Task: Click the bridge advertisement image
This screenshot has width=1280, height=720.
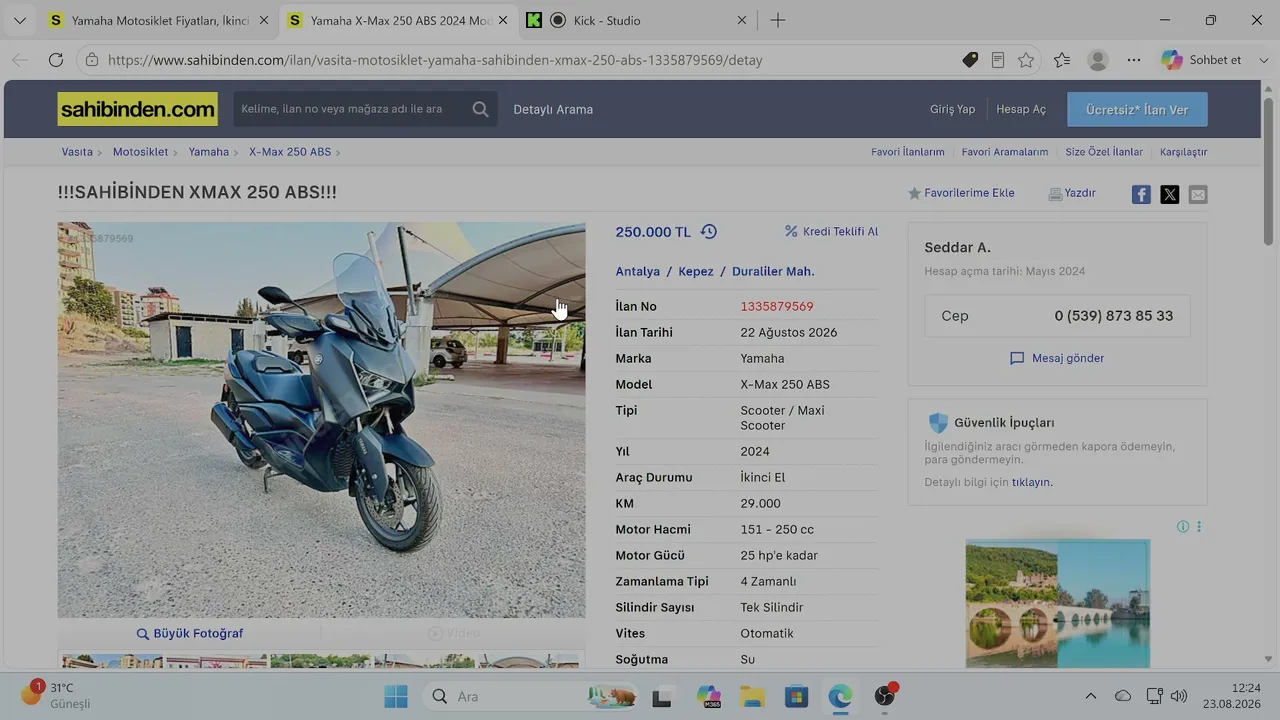Action: coord(1057,604)
